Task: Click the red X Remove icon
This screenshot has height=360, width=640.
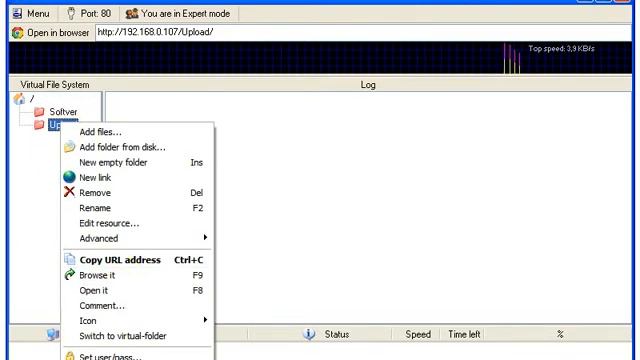Action: tap(69, 192)
